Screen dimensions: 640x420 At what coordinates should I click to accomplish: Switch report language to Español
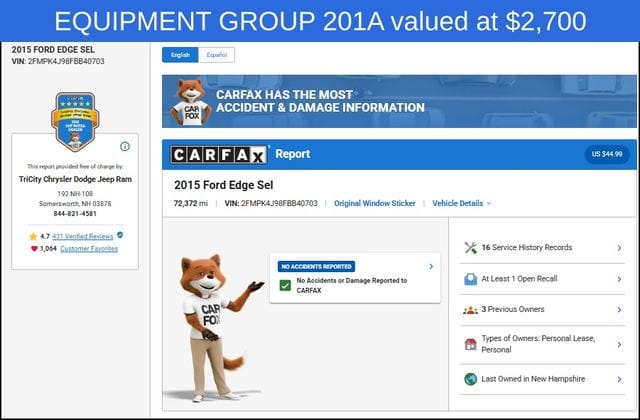(216, 55)
